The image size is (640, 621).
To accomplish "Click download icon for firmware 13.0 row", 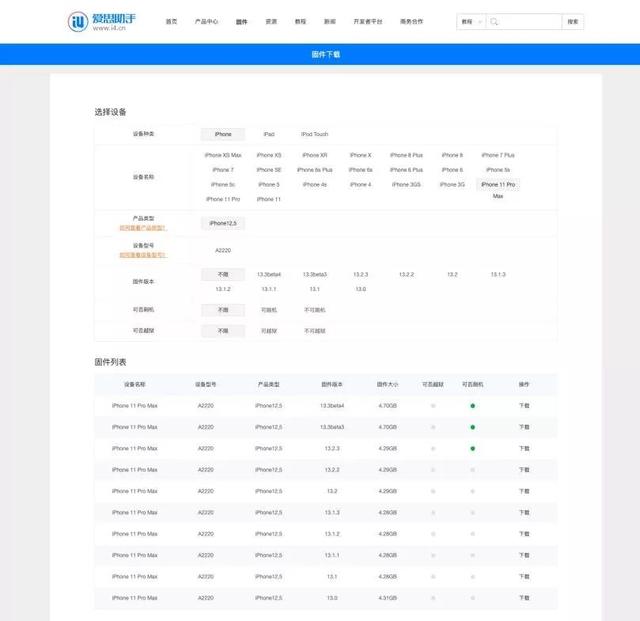I will pyautogui.click(x=524, y=598).
